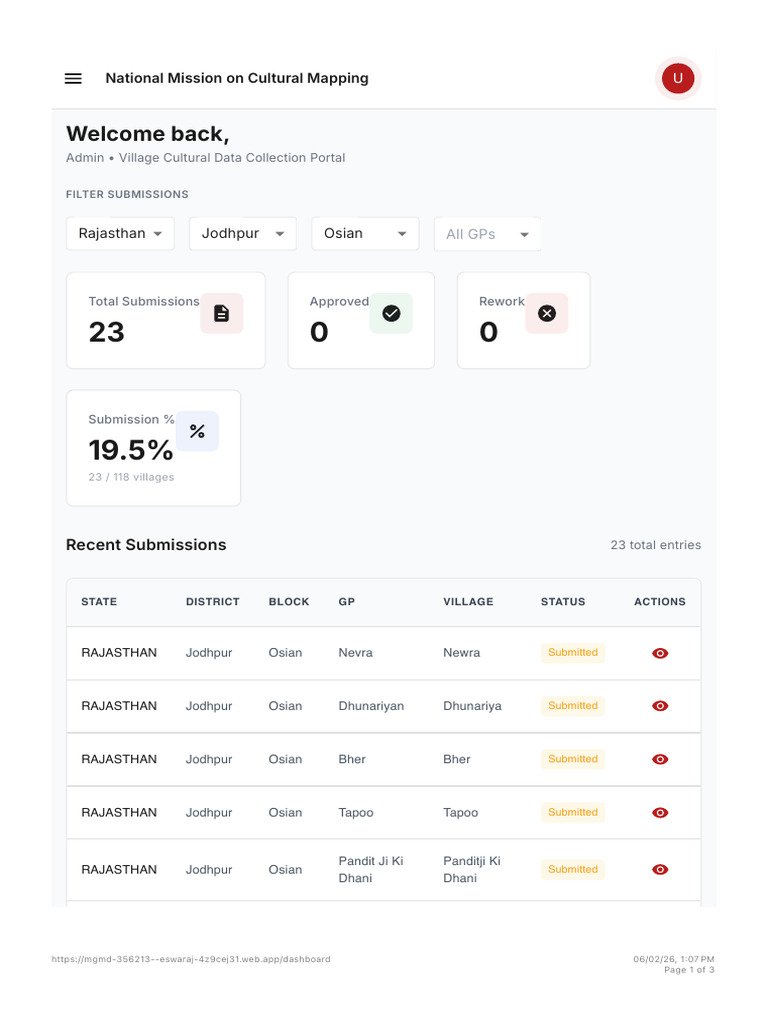
Task: Open the hamburger navigation menu
Action: pos(73,78)
